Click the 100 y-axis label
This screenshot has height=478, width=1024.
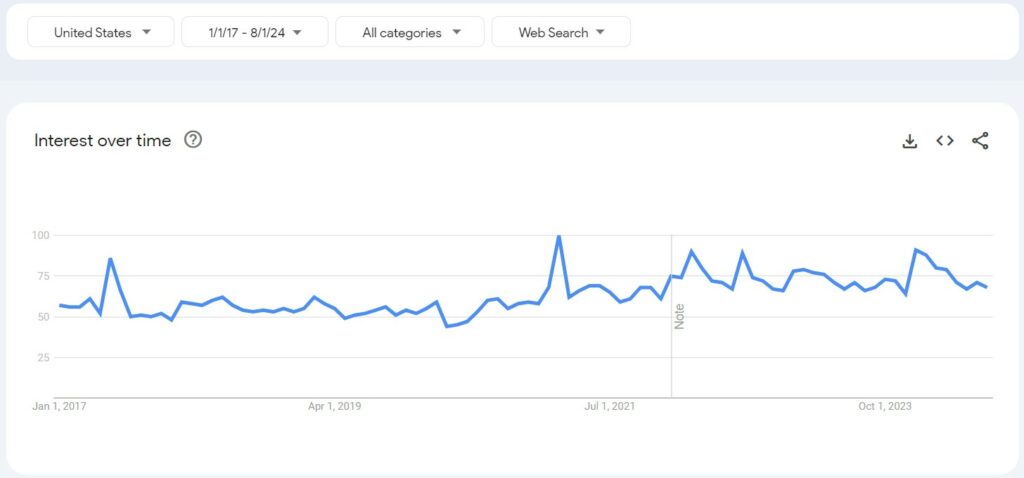pos(41,234)
